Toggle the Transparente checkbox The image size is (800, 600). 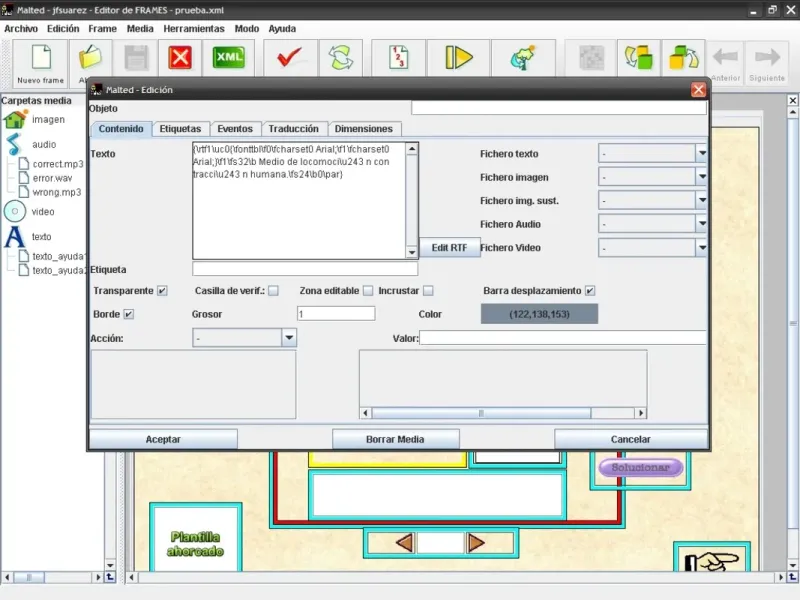[162, 291]
